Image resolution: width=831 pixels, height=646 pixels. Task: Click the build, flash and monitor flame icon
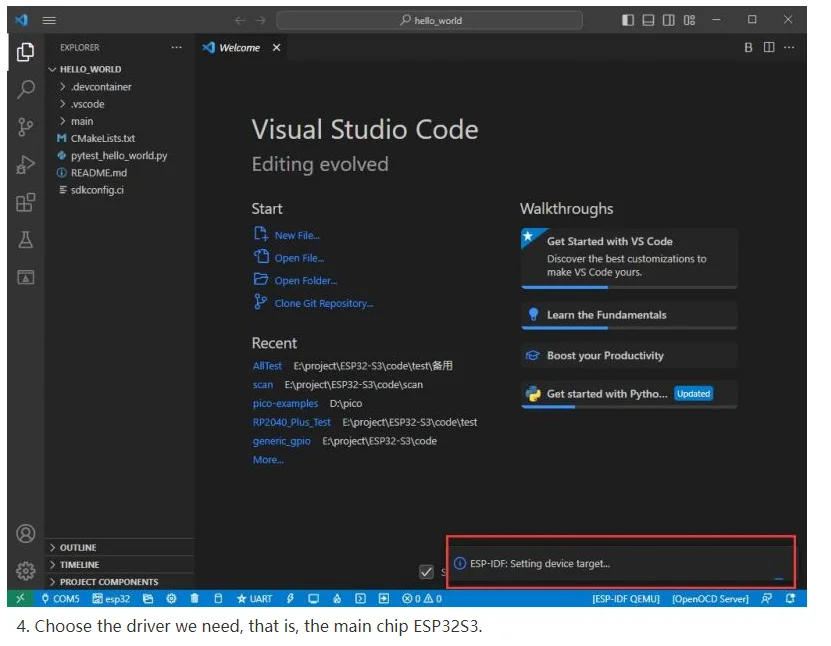(337, 599)
